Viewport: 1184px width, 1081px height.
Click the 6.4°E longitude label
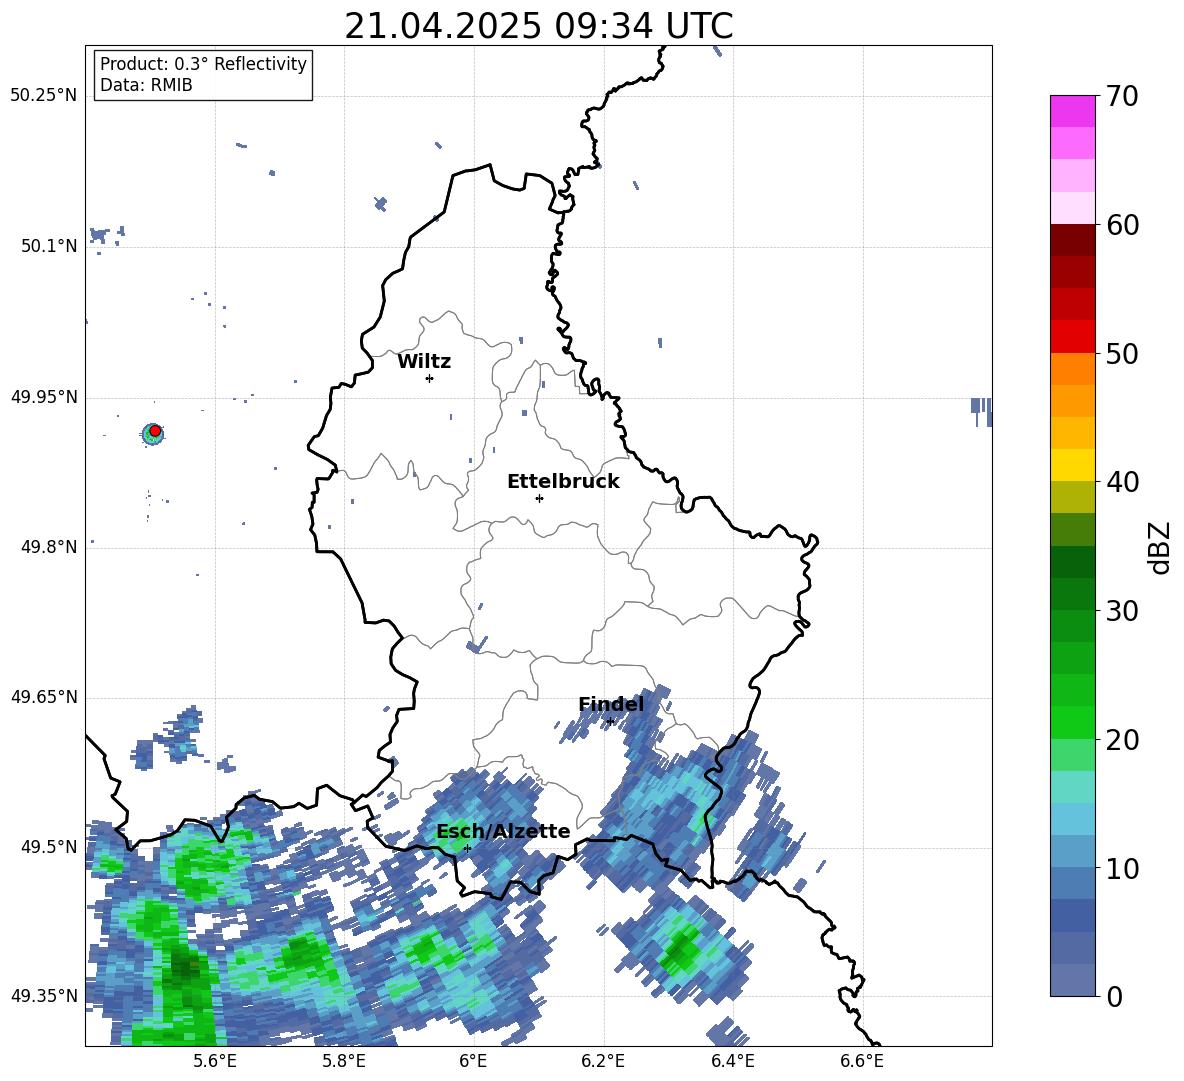point(732,1061)
